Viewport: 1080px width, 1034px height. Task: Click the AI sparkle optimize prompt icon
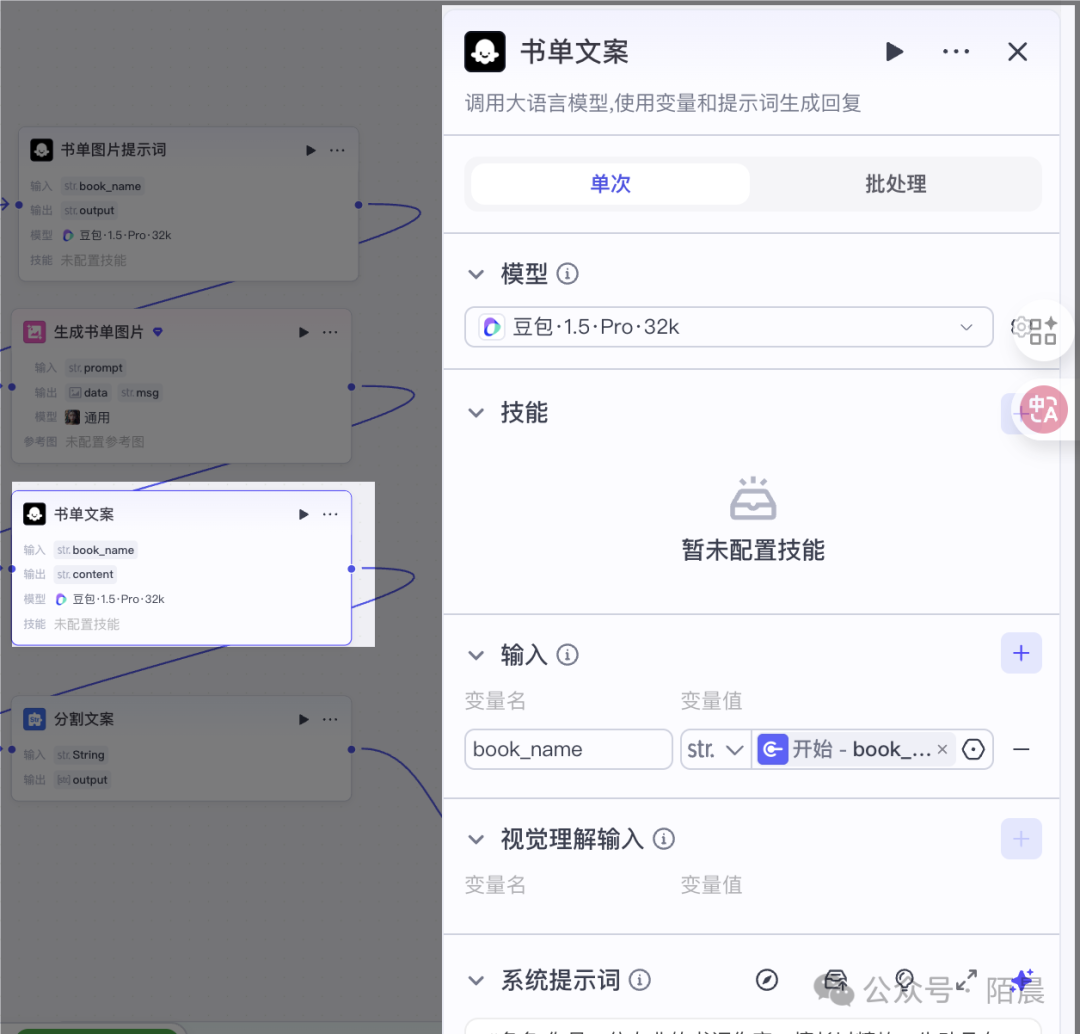click(1022, 980)
